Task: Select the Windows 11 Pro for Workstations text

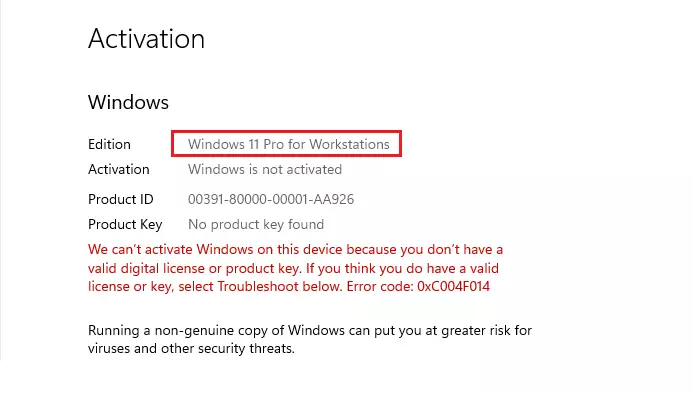Action: tap(289, 144)
